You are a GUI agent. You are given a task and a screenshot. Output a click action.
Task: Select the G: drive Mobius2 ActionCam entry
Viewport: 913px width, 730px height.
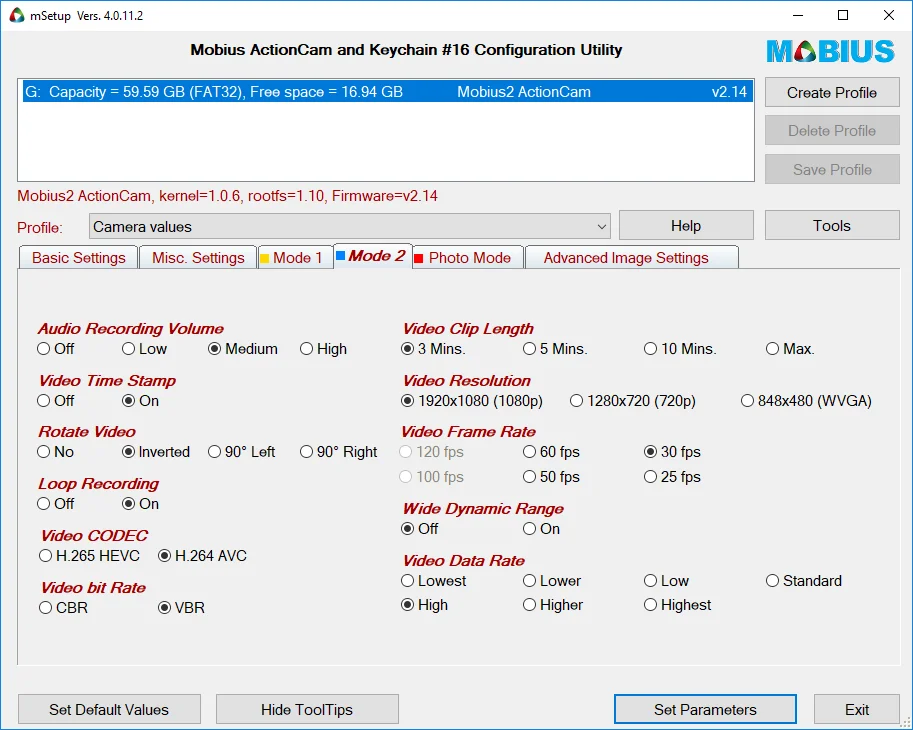click(387, 92)
